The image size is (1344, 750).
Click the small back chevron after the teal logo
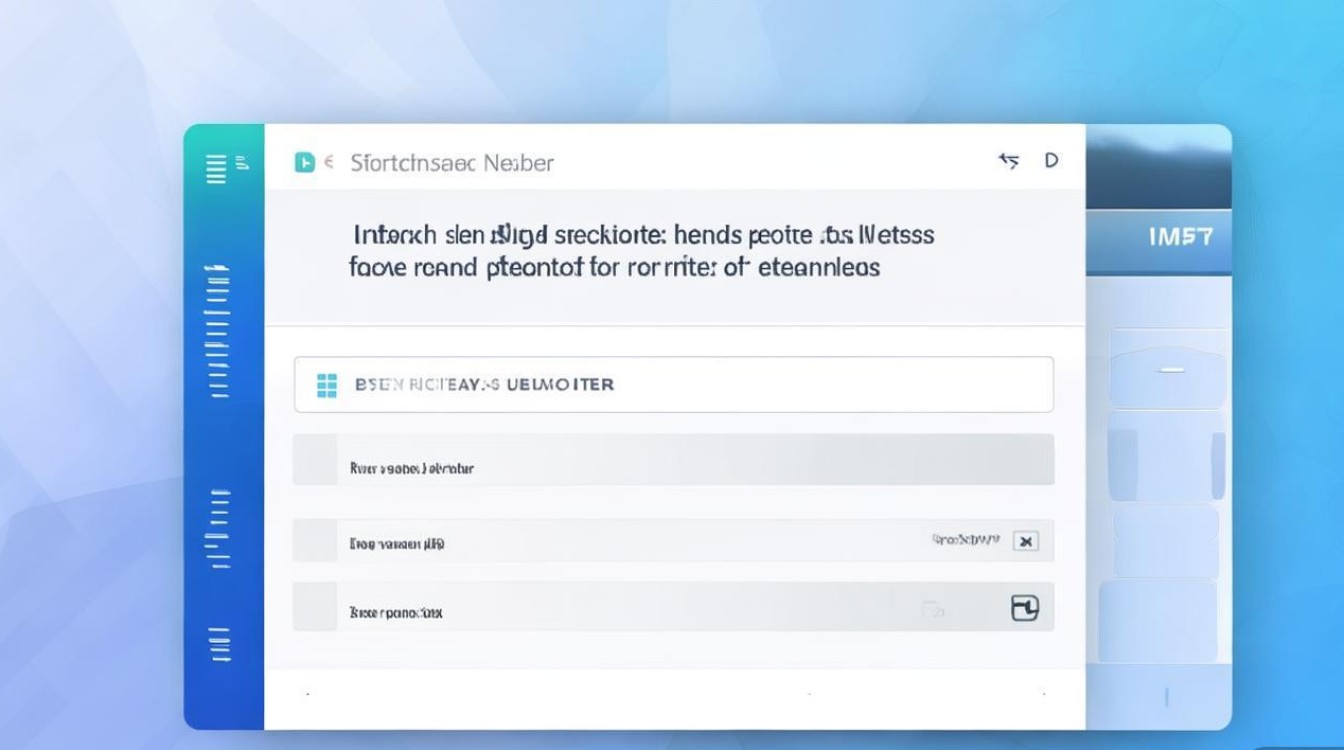coord(329,162)
